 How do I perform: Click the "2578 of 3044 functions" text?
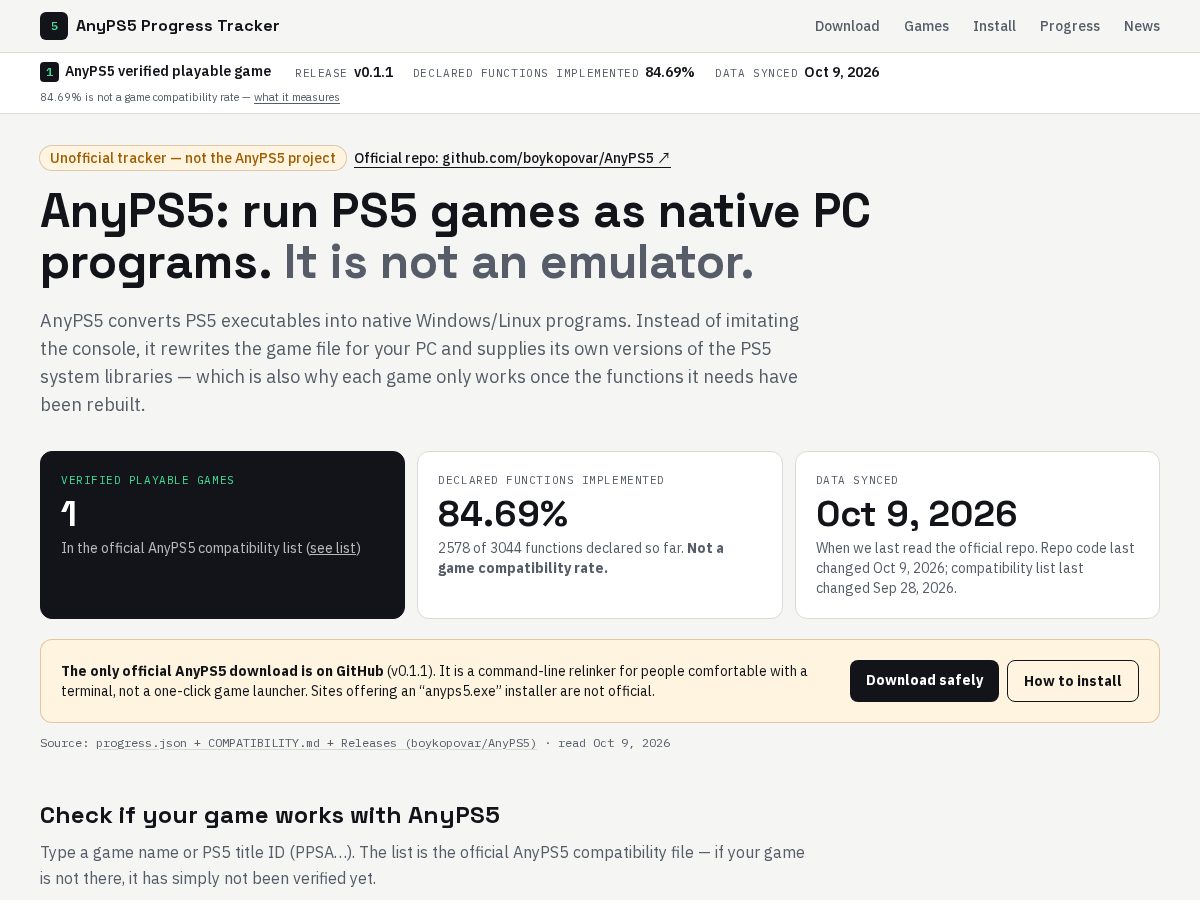(x=561, y=548)
